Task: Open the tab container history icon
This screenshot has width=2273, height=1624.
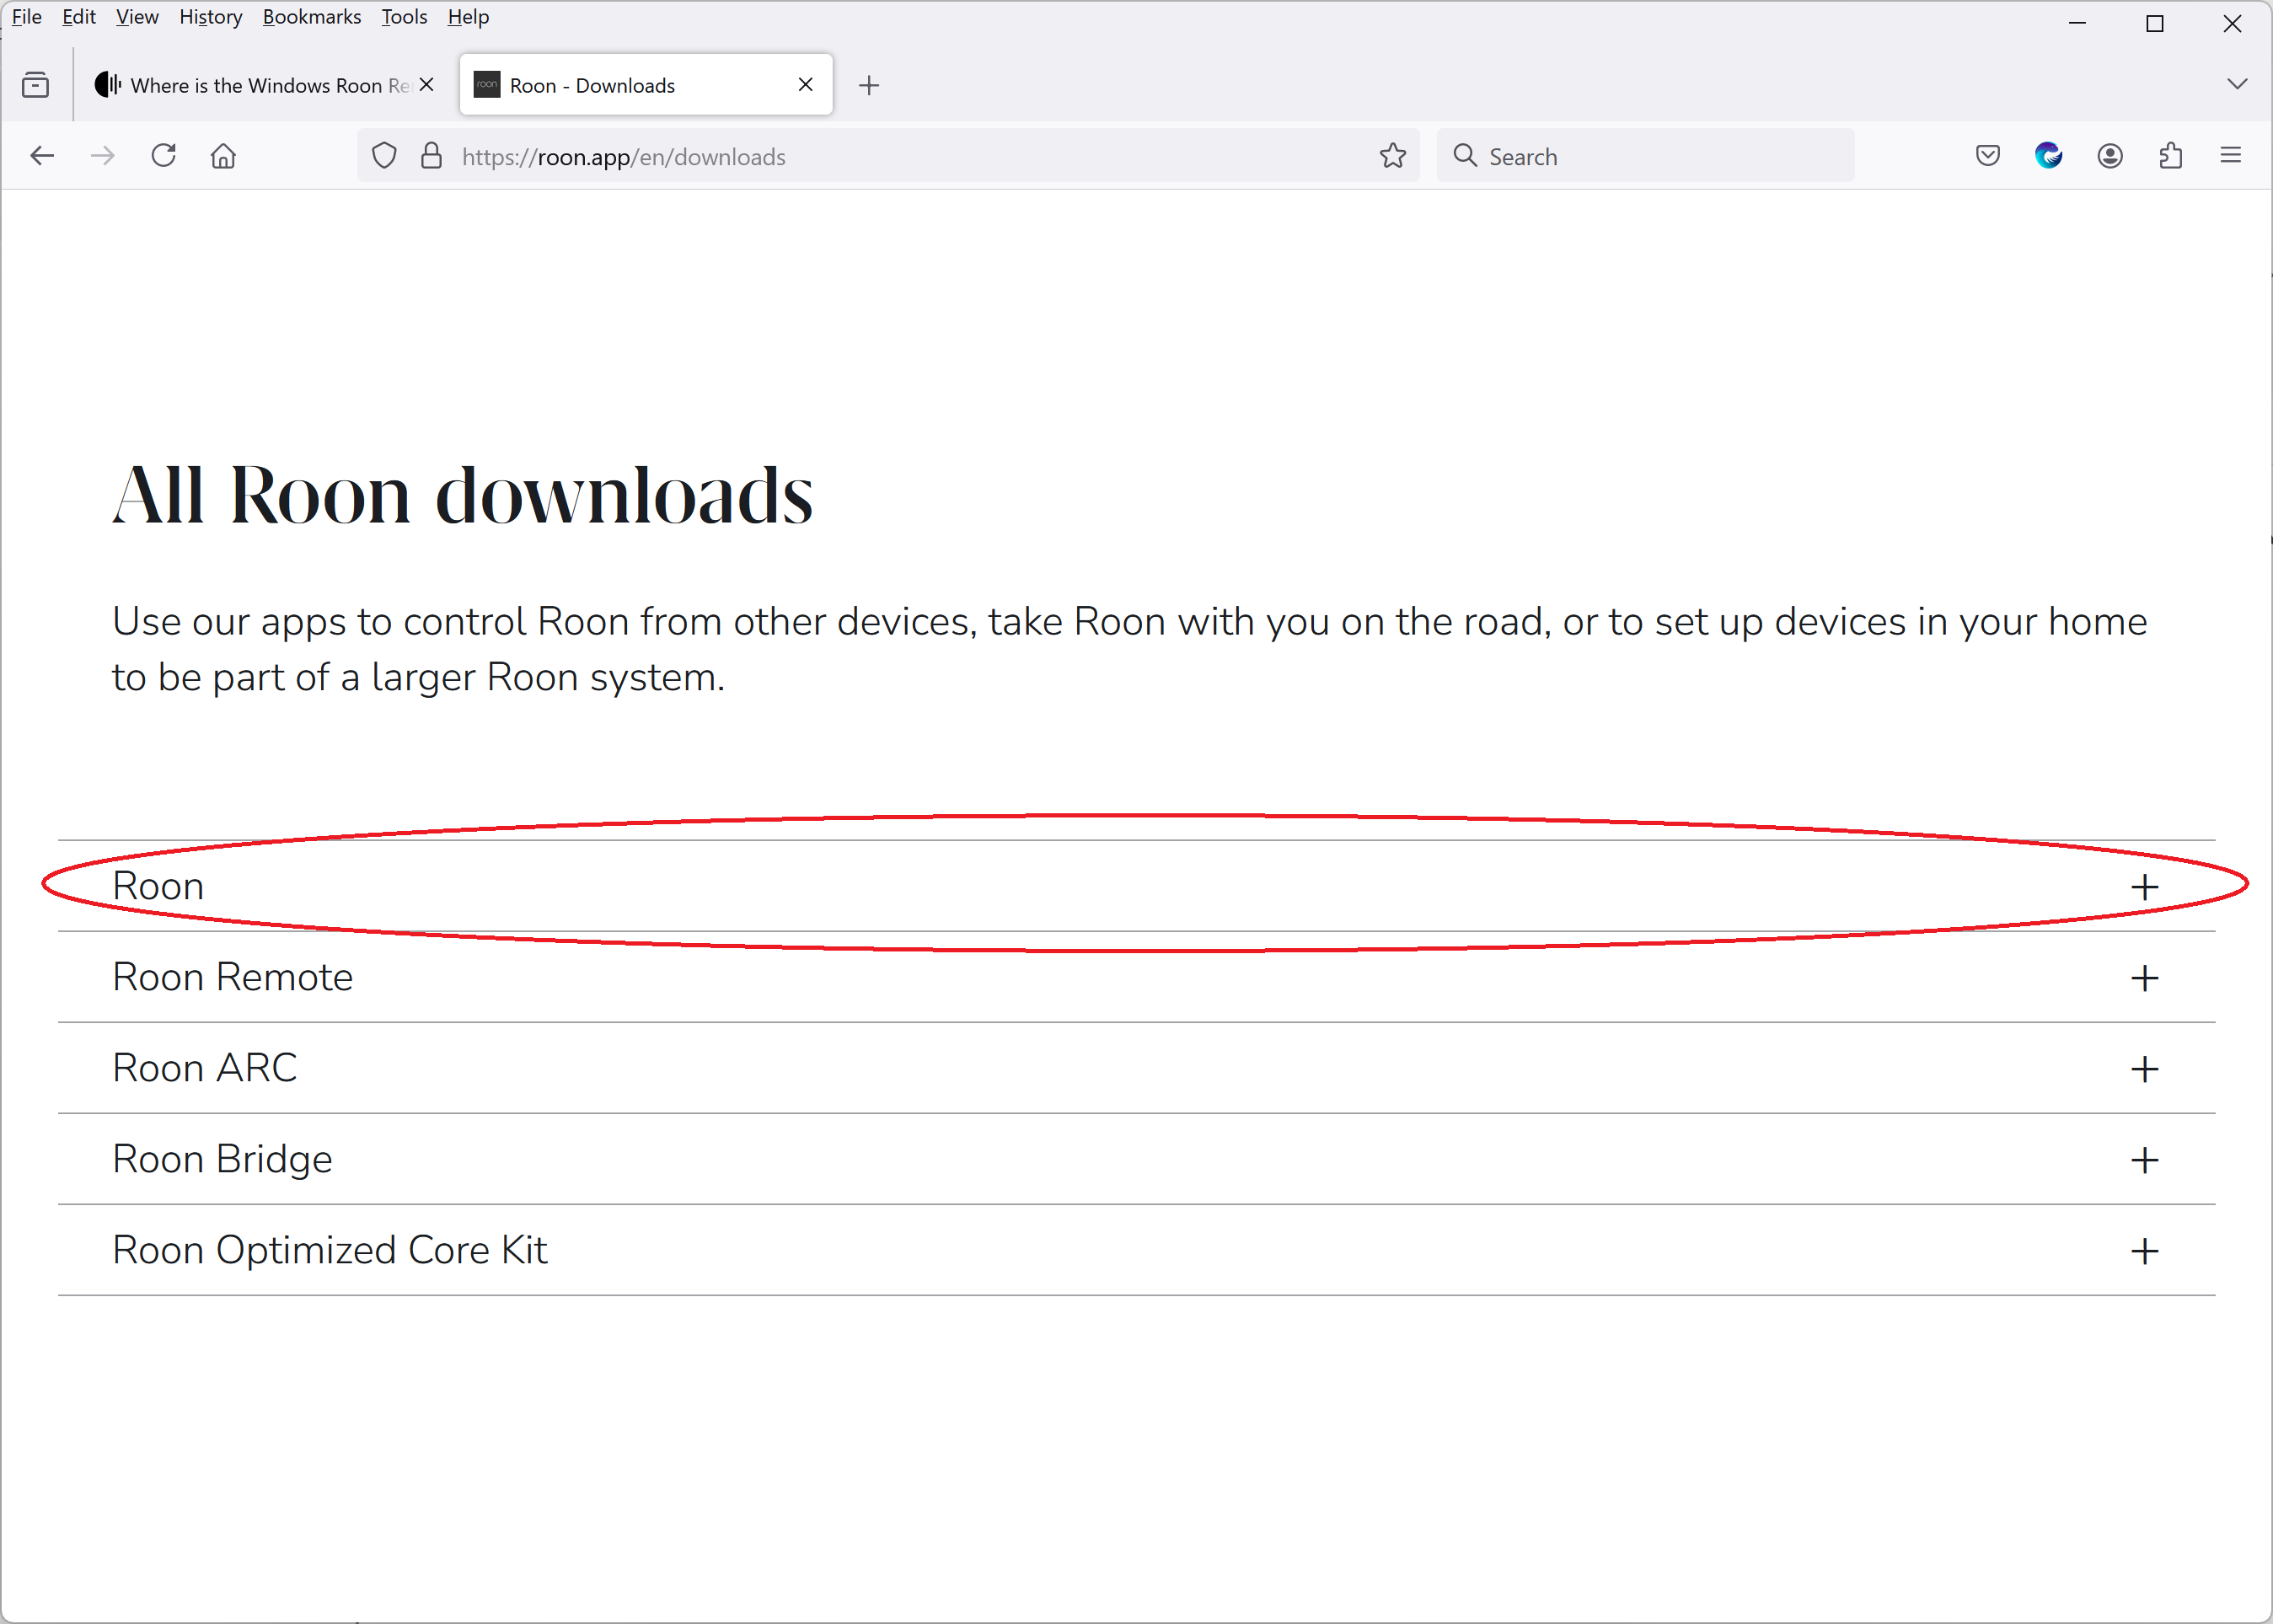Action: (x=35, y=84)
